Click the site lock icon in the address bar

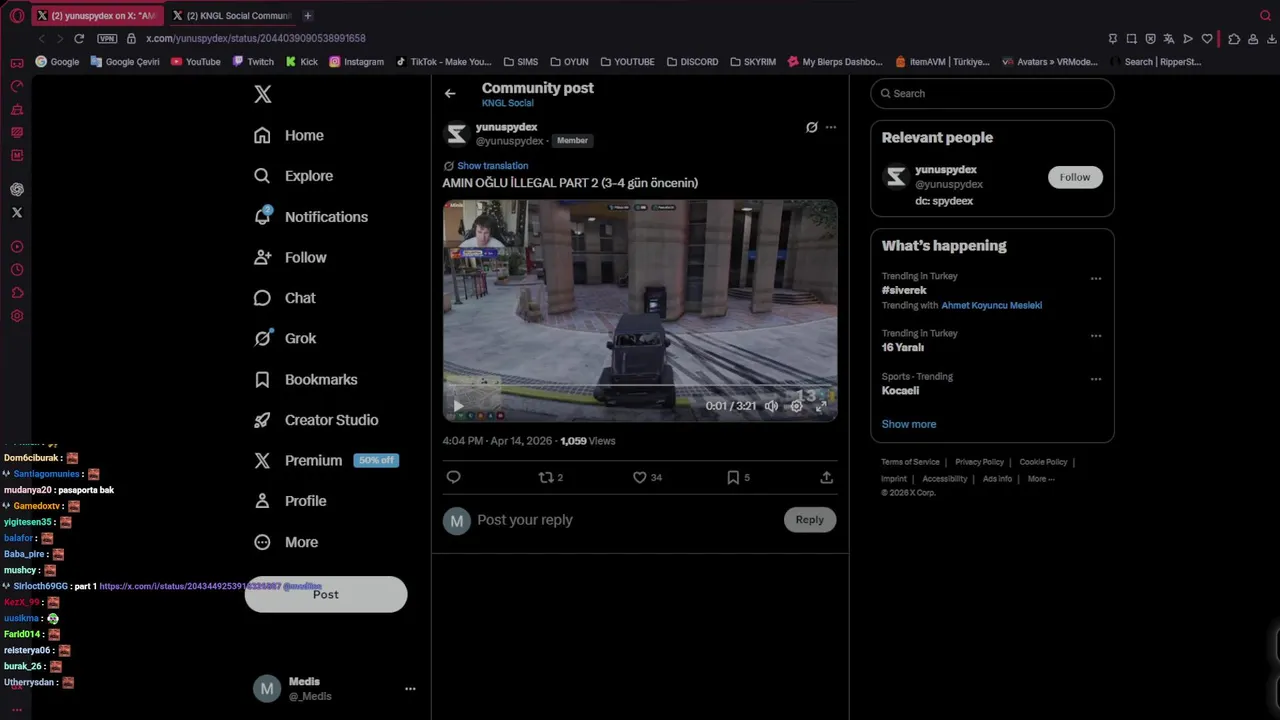tap(131, 38)
